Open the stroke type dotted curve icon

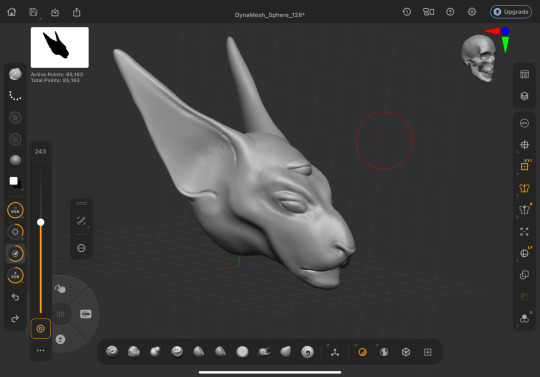15,96
